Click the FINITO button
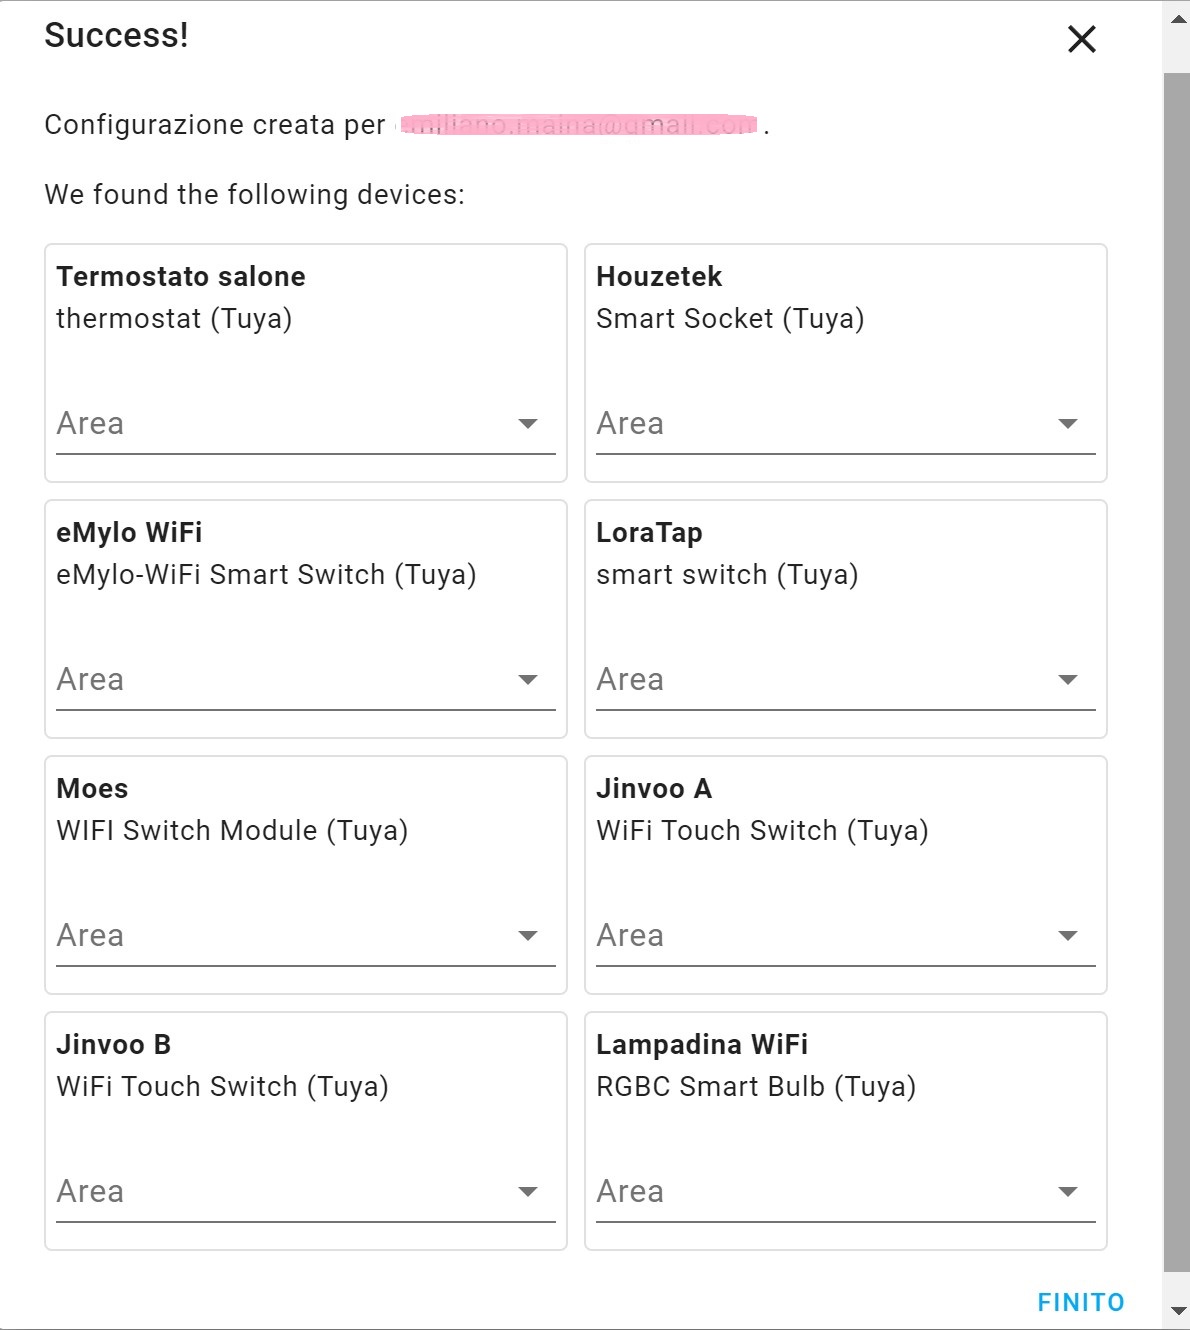 1081,1302
